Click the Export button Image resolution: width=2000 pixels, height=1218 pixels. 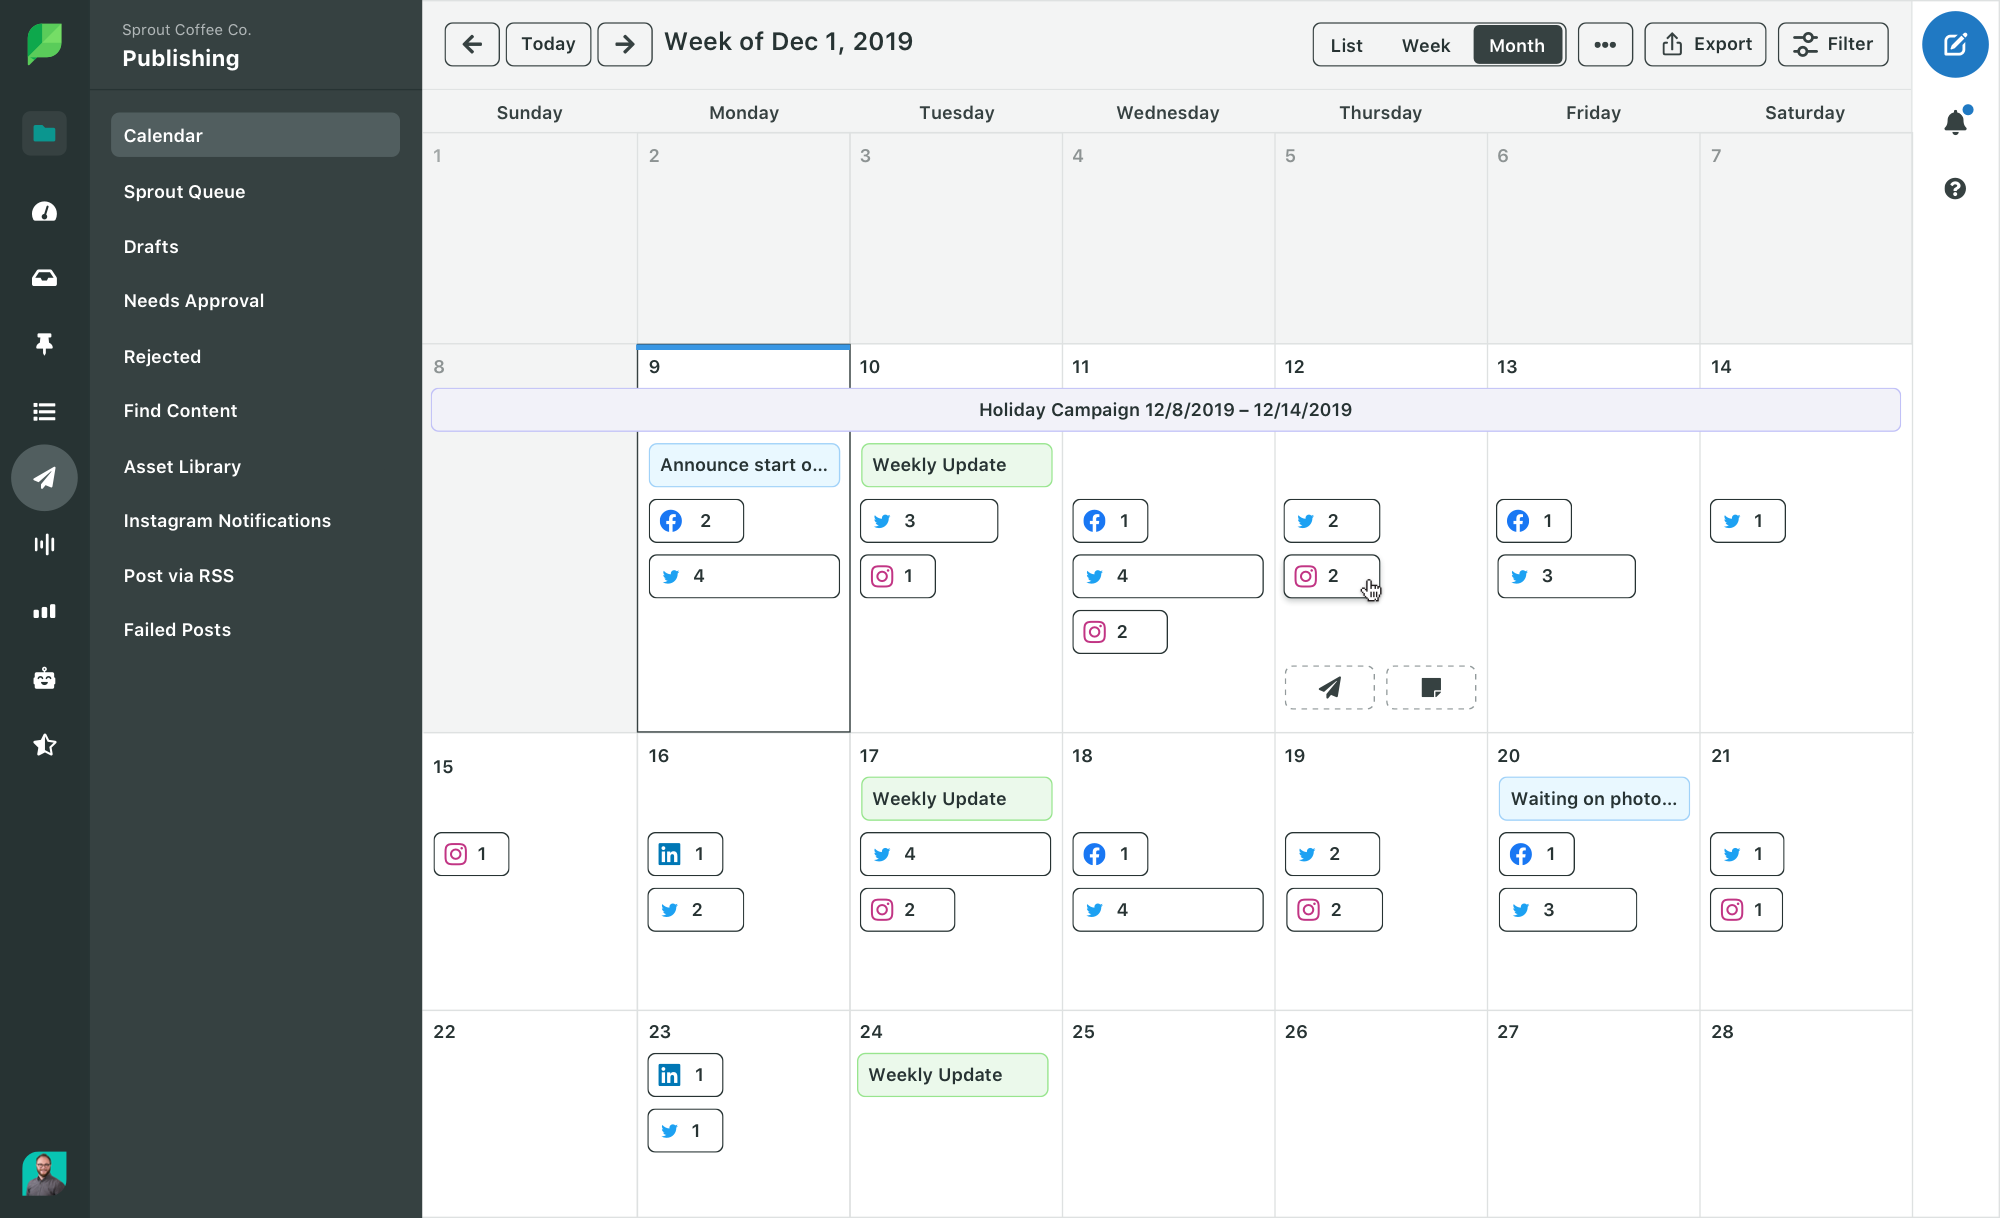coord(1705,44)
